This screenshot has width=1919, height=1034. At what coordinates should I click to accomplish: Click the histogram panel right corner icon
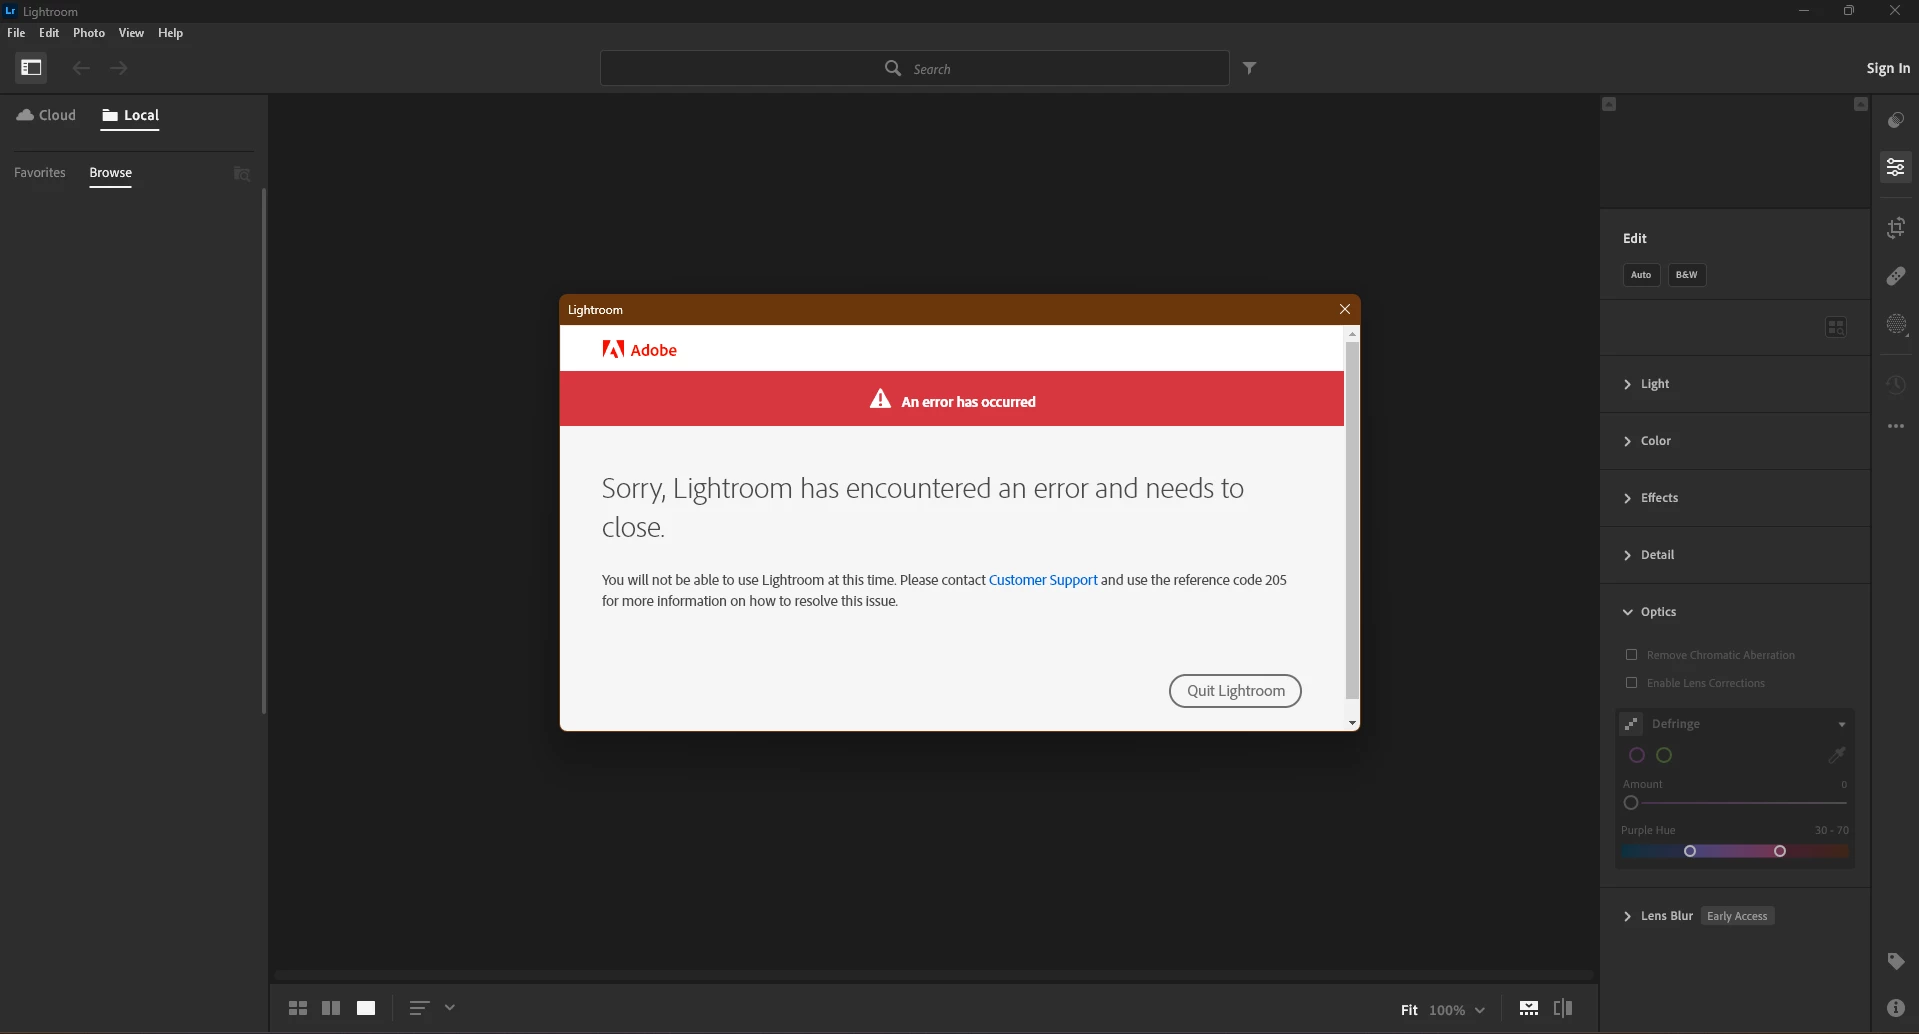coord(1861,104)
